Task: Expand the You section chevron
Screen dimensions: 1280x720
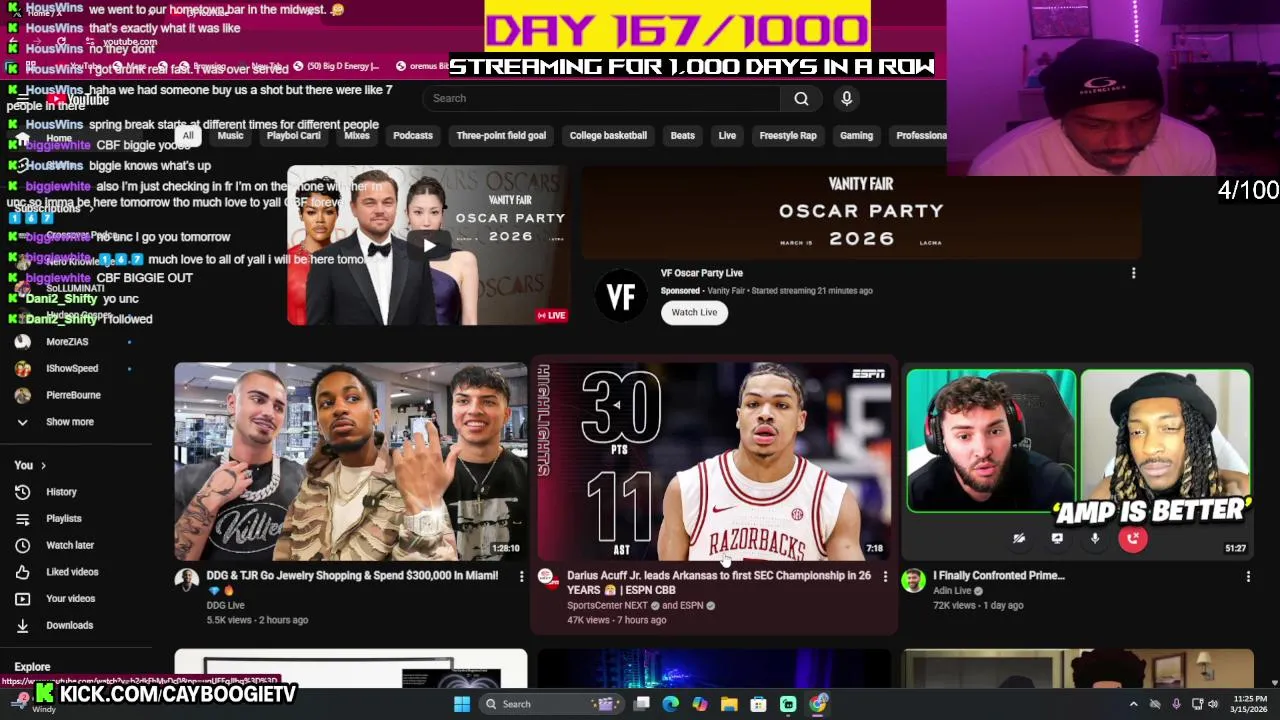Action: click(43, 465)
